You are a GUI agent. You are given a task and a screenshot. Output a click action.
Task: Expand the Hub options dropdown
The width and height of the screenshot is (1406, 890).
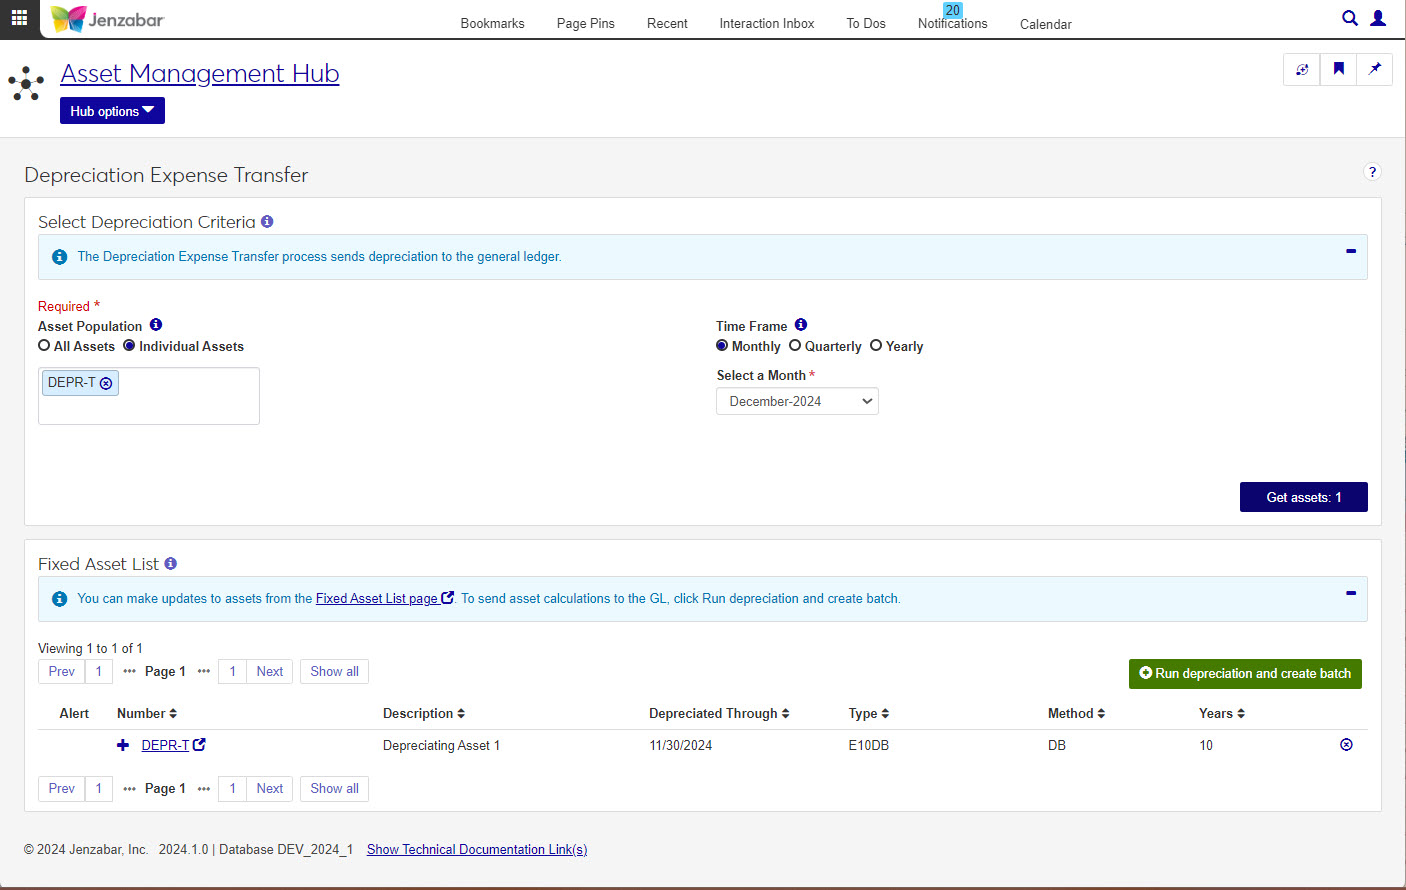pos(112,111)
